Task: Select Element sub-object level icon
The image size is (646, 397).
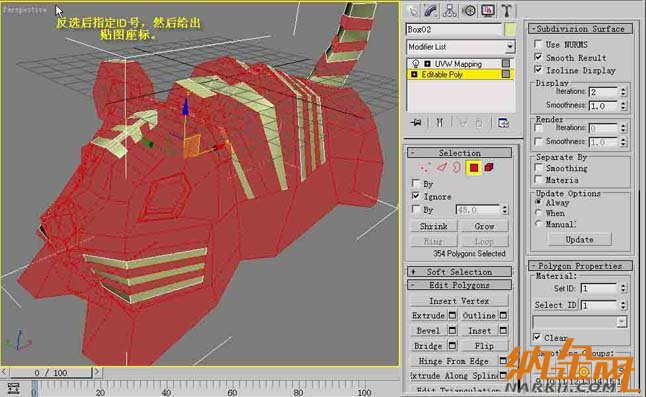Action: pyautogui.click(x=489, y=168)
